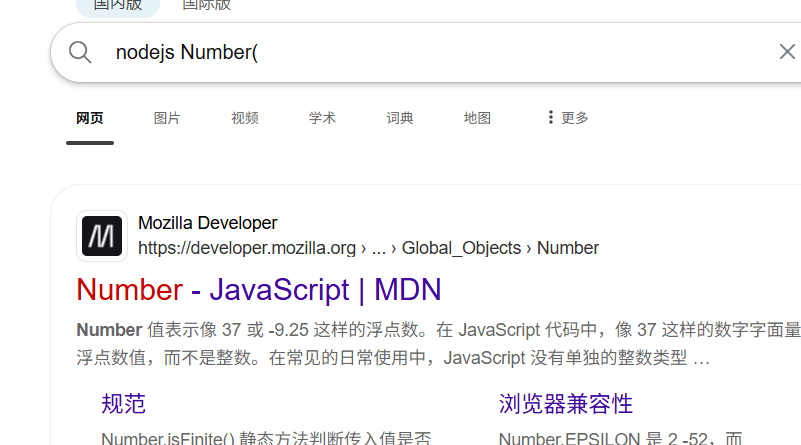The width and height of the screenshot is (801, 445).
Task: Click the Number.EPSILON description text
Action: click(x=620, y=438)
